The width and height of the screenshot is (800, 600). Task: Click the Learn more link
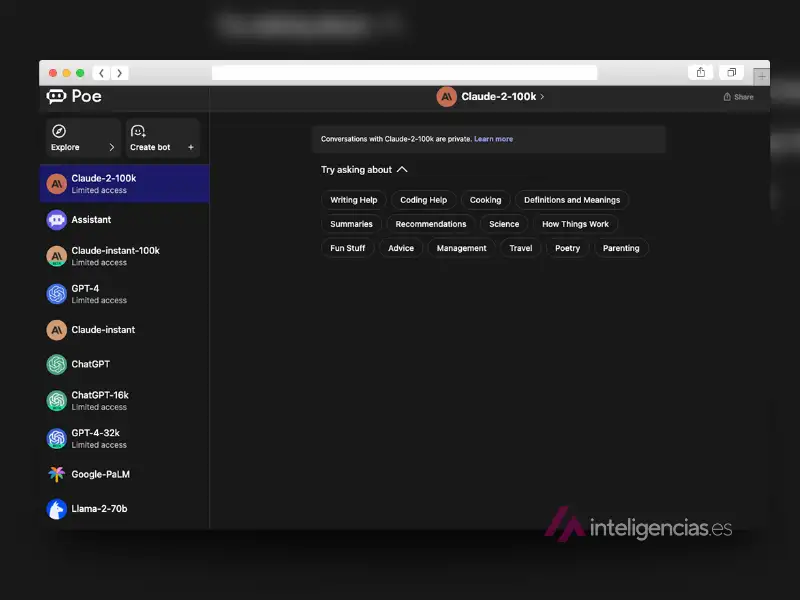pos(493,139)
